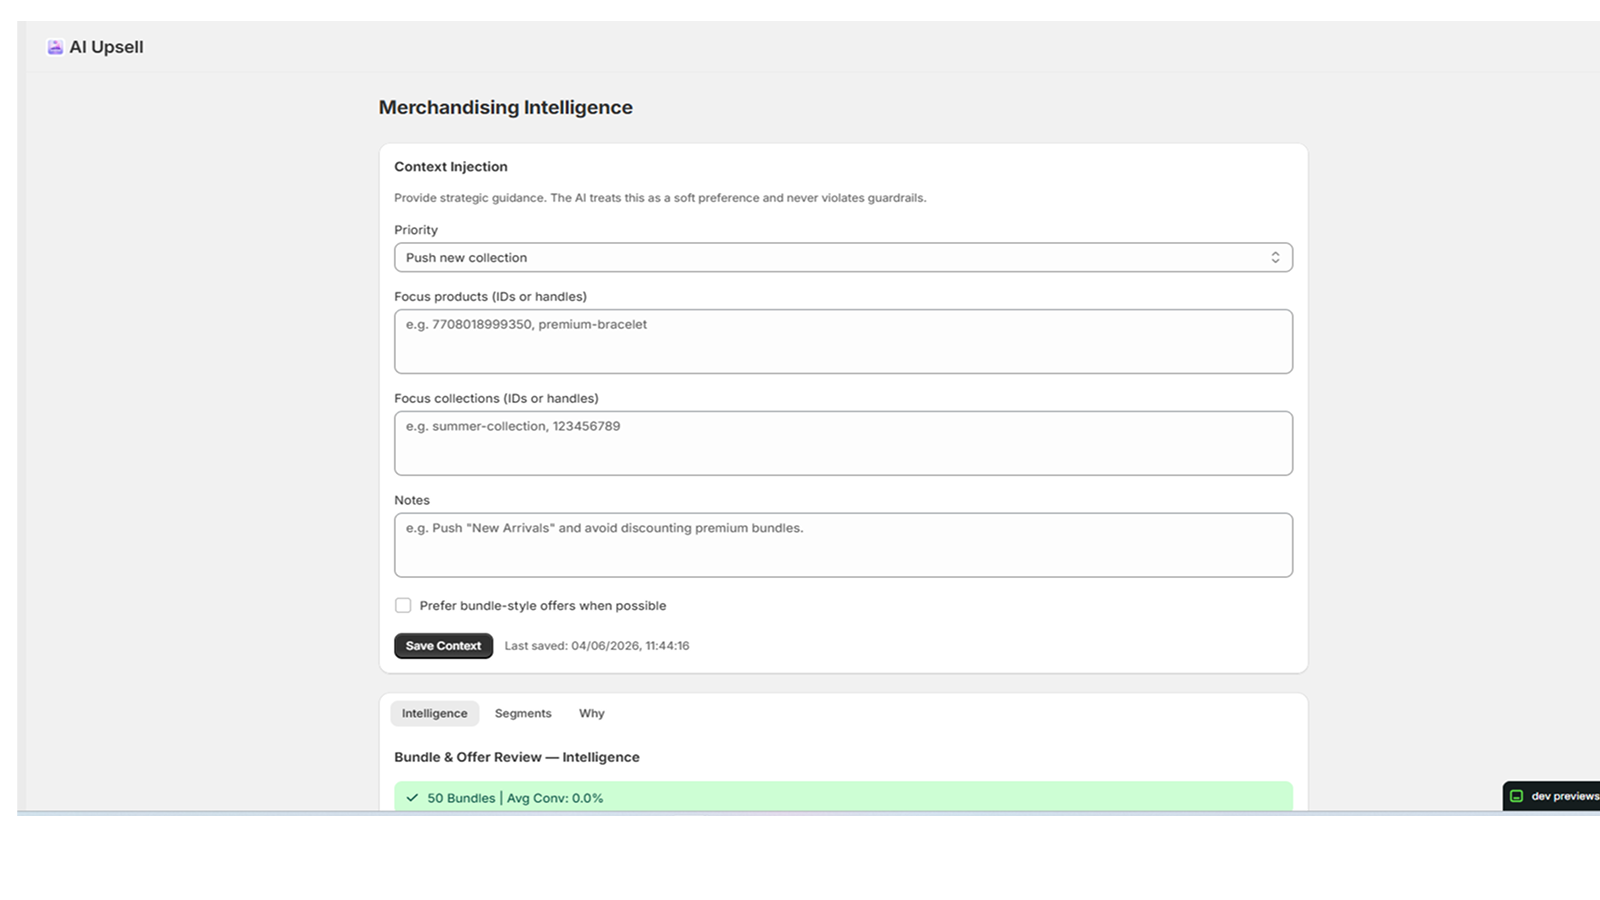Click the dev previews icon
This screenshot has width=1600, height=900.
pyautogui.click(x=1516, y=796)
